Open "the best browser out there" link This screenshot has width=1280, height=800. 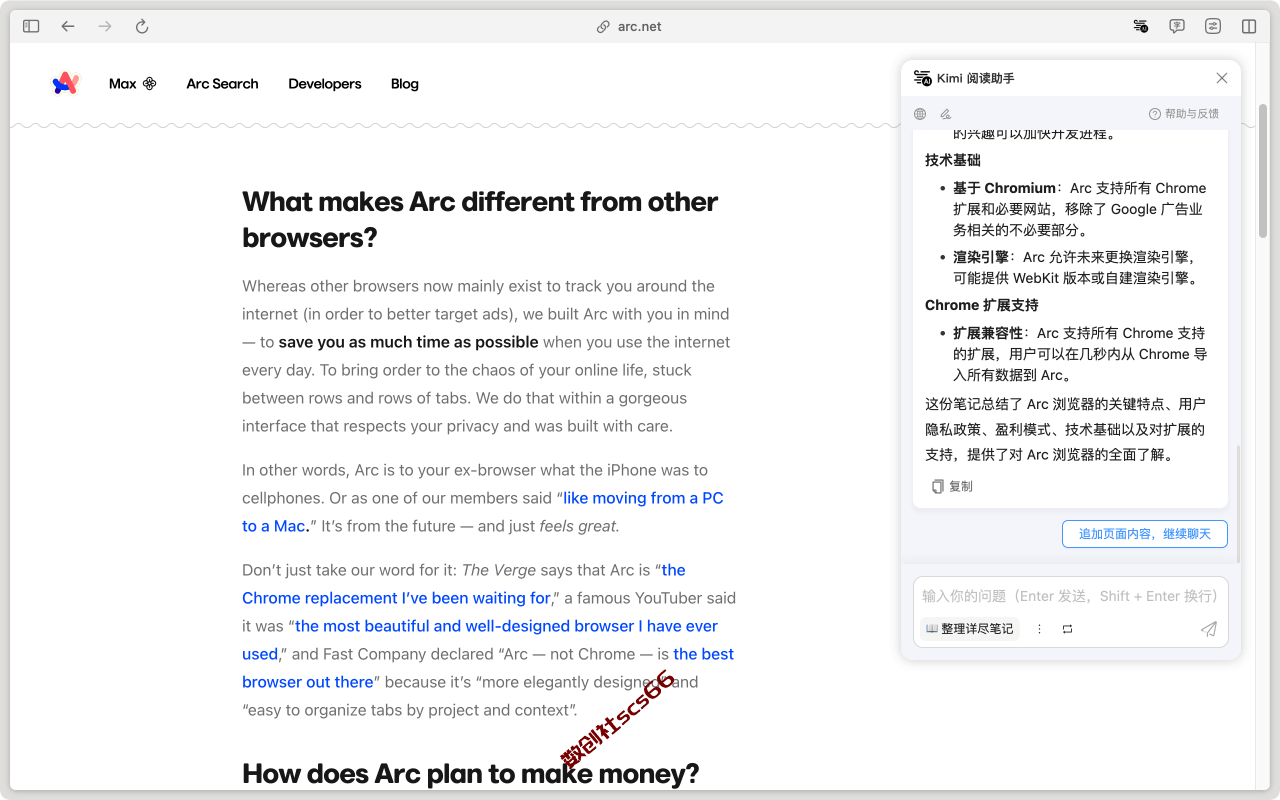[488, 668]
